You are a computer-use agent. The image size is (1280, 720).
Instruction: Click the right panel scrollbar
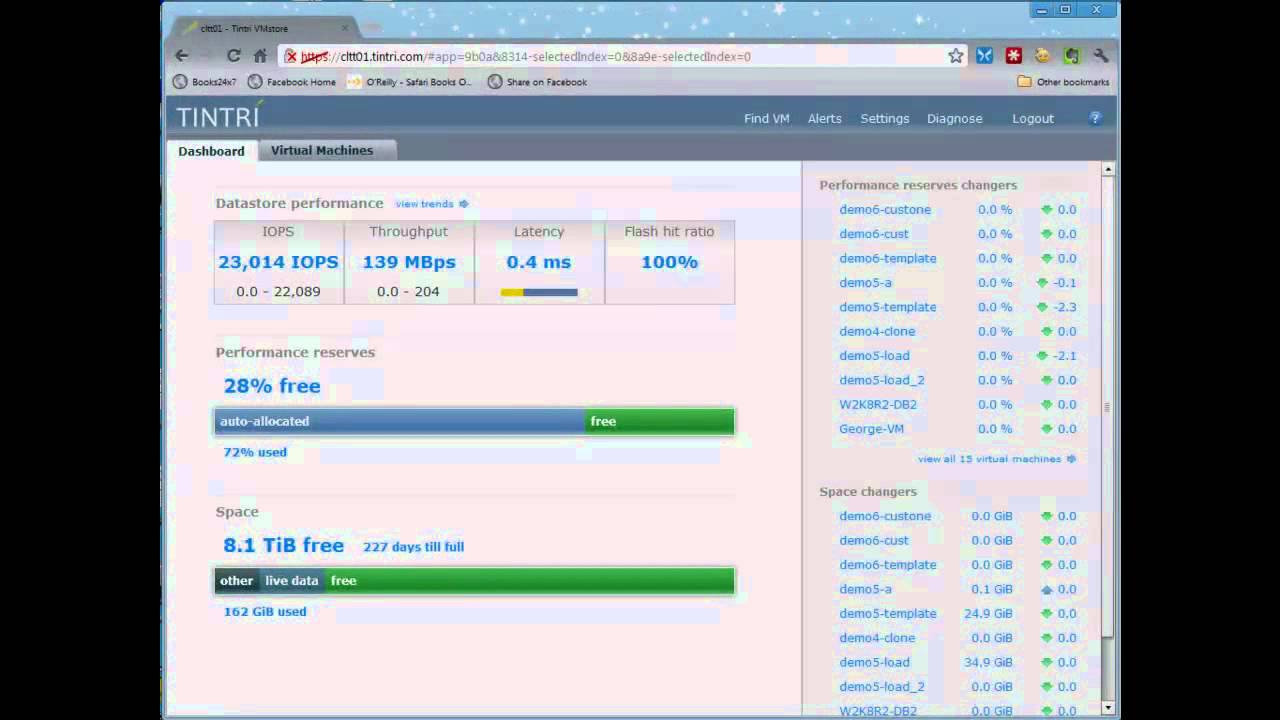[1107, 407]
